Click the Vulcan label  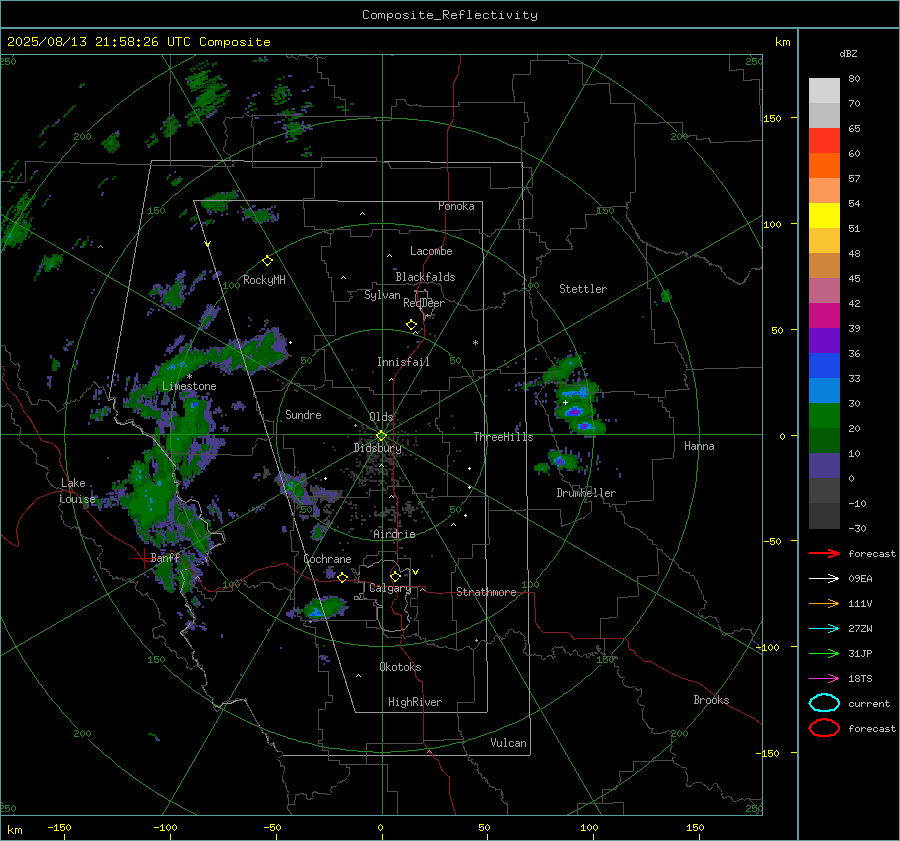click(x=508, y=743)
